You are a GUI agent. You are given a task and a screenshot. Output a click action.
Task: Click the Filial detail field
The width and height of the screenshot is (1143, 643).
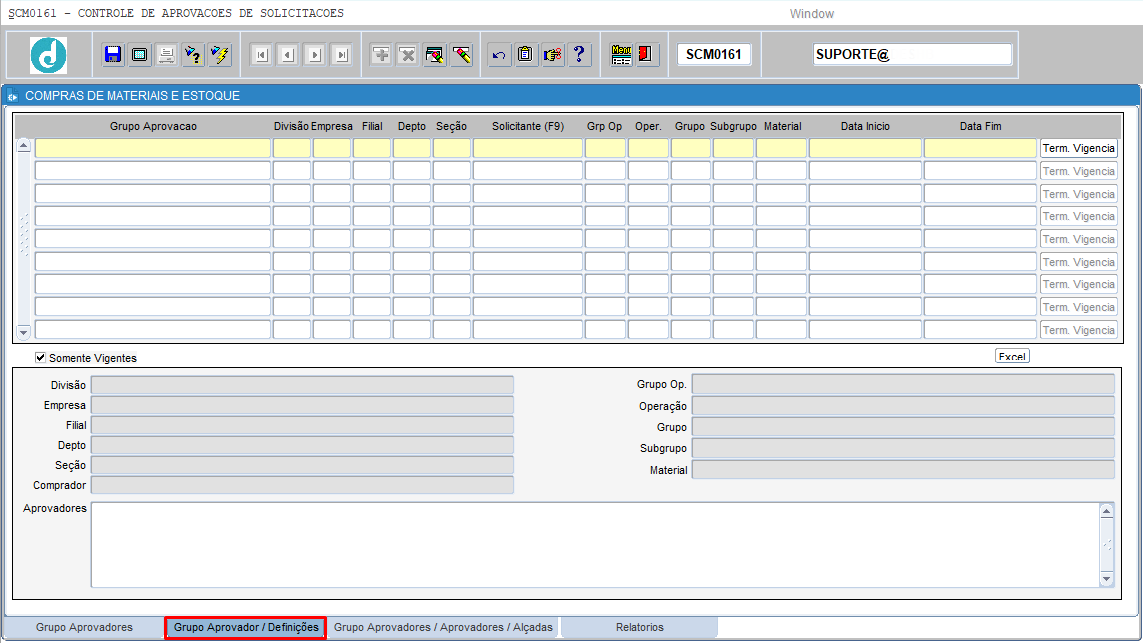click(x=303, y=425)
